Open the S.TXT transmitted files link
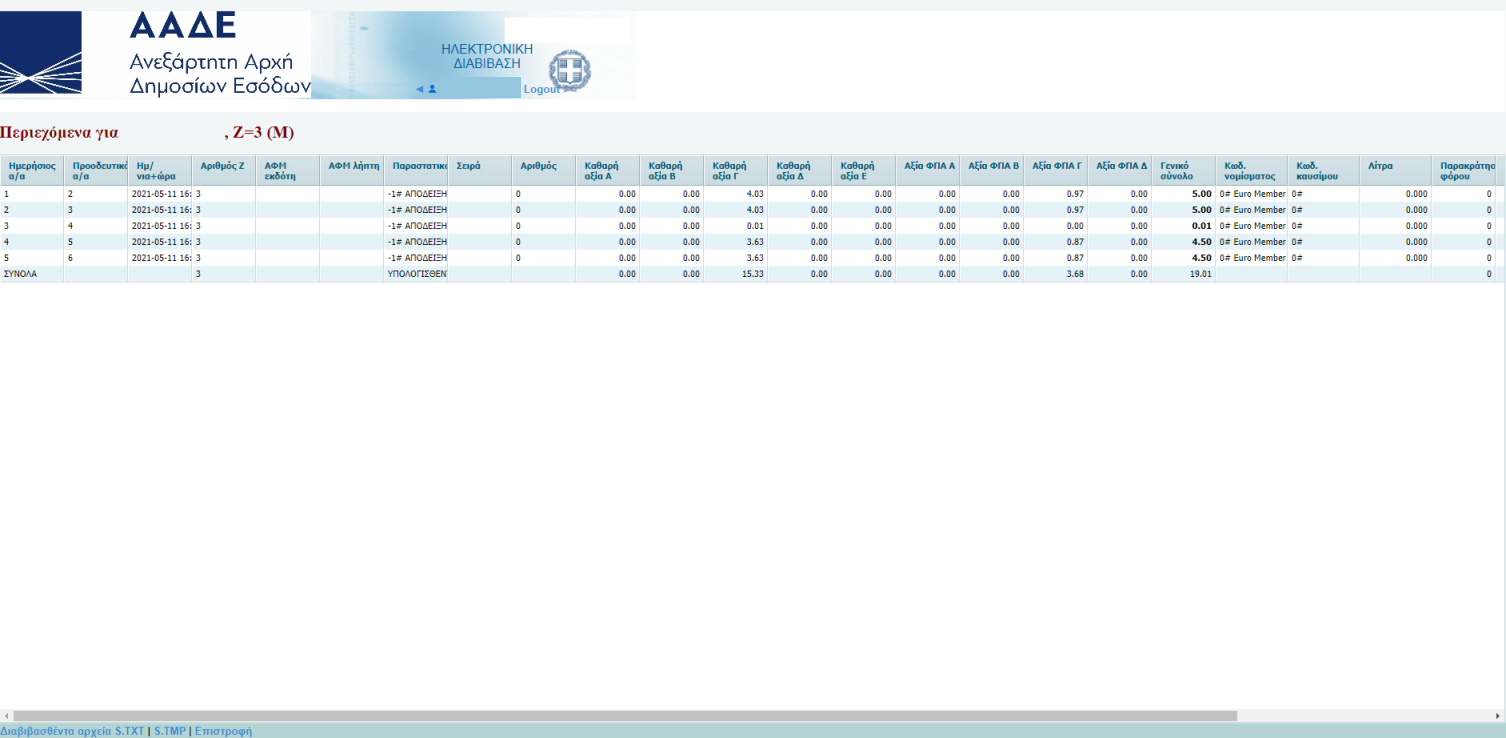The height and width of the screenshot is (738, 1506). [x=73, y=731]
